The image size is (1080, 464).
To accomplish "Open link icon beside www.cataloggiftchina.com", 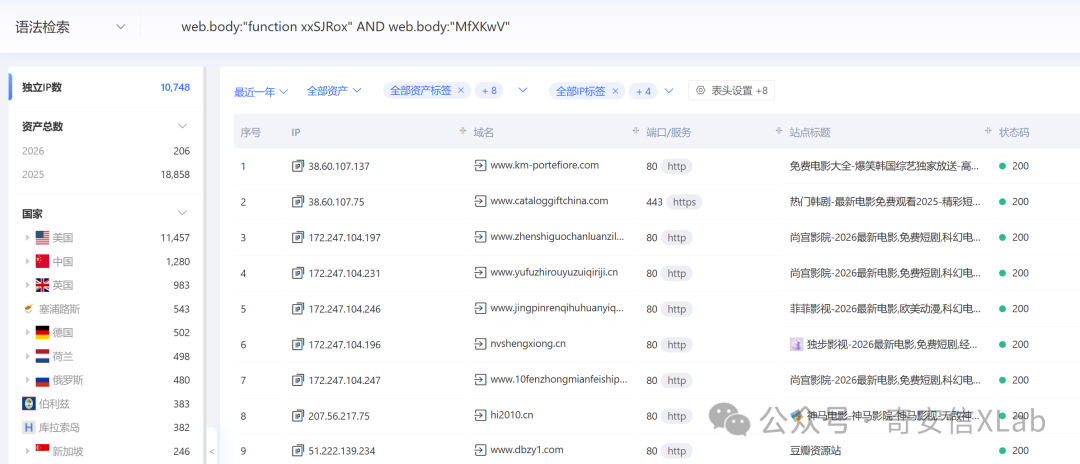I will coord(480,201).
